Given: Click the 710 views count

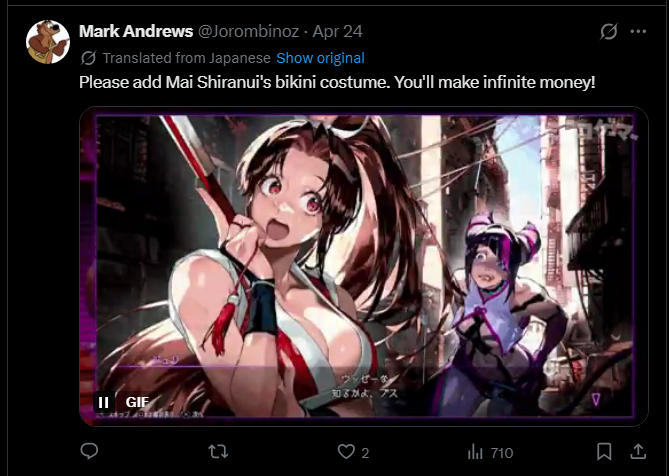Looking at the screenshot, I should (502, 453).
